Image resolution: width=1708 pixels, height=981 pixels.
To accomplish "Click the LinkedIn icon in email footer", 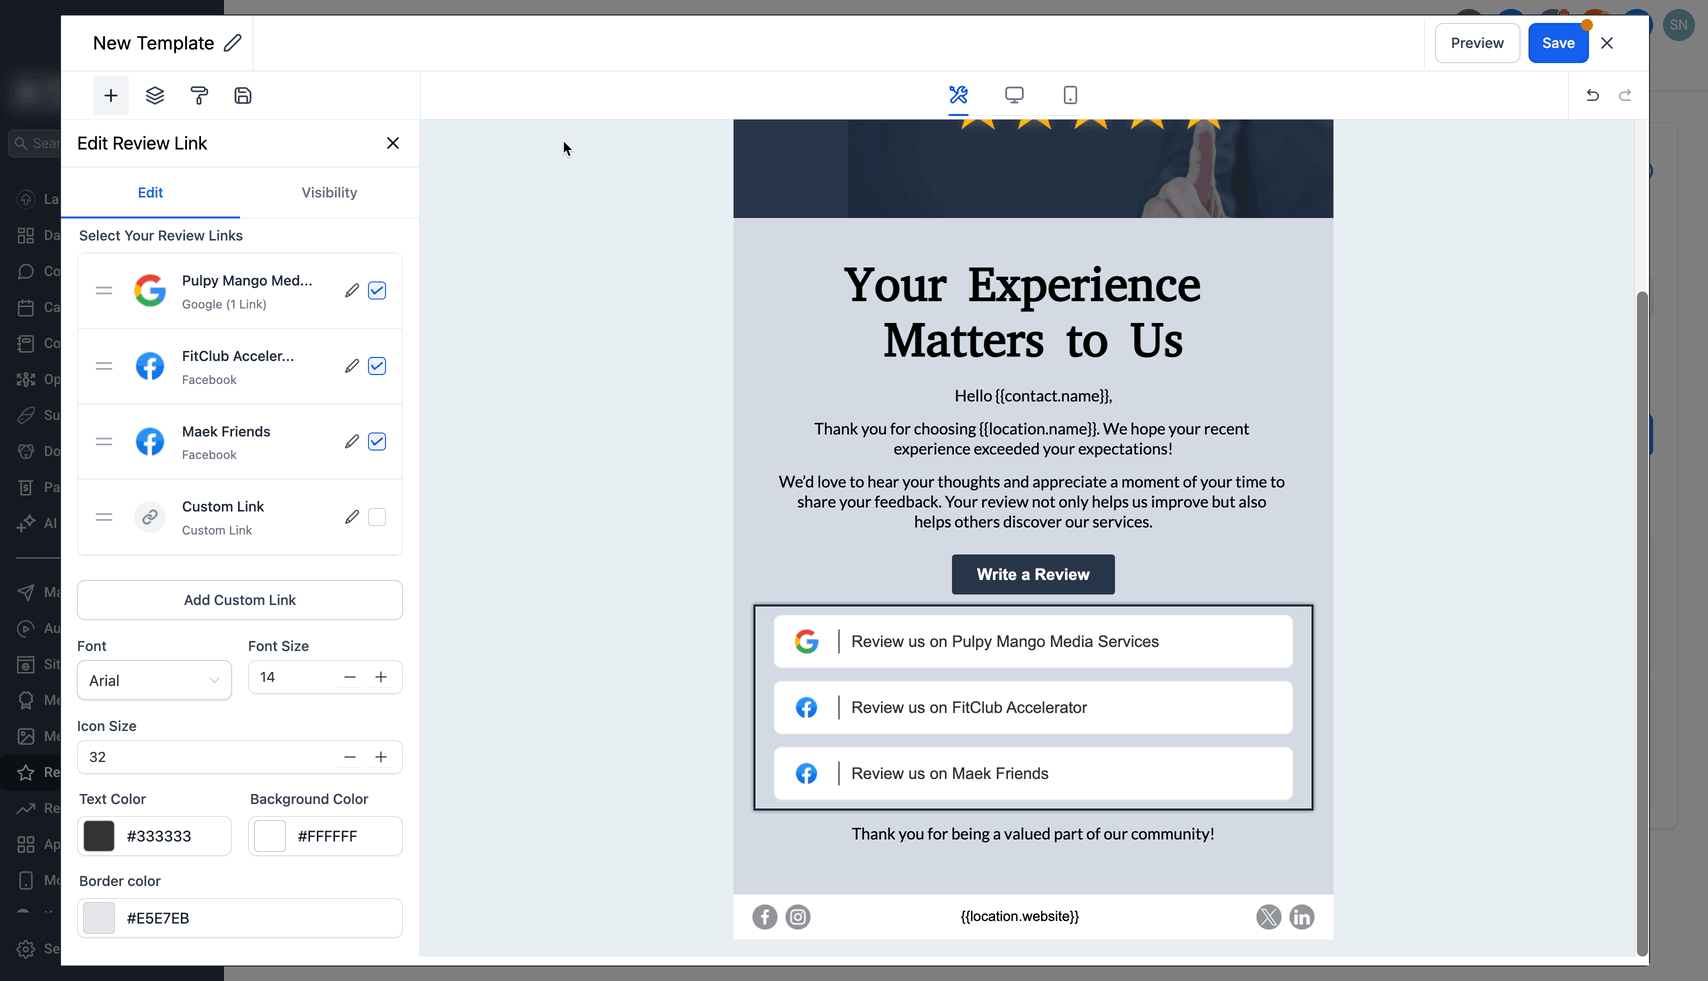I will 1302,917.
